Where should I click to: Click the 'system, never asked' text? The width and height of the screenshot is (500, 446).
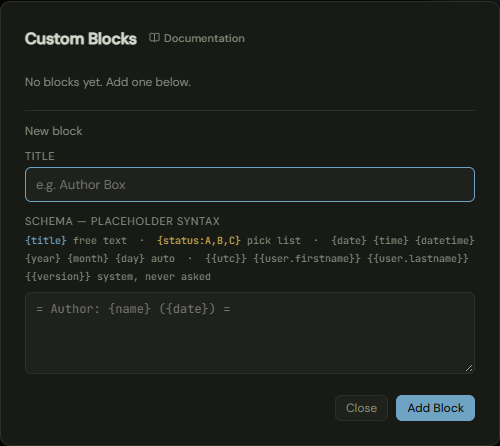coord(154,276)
